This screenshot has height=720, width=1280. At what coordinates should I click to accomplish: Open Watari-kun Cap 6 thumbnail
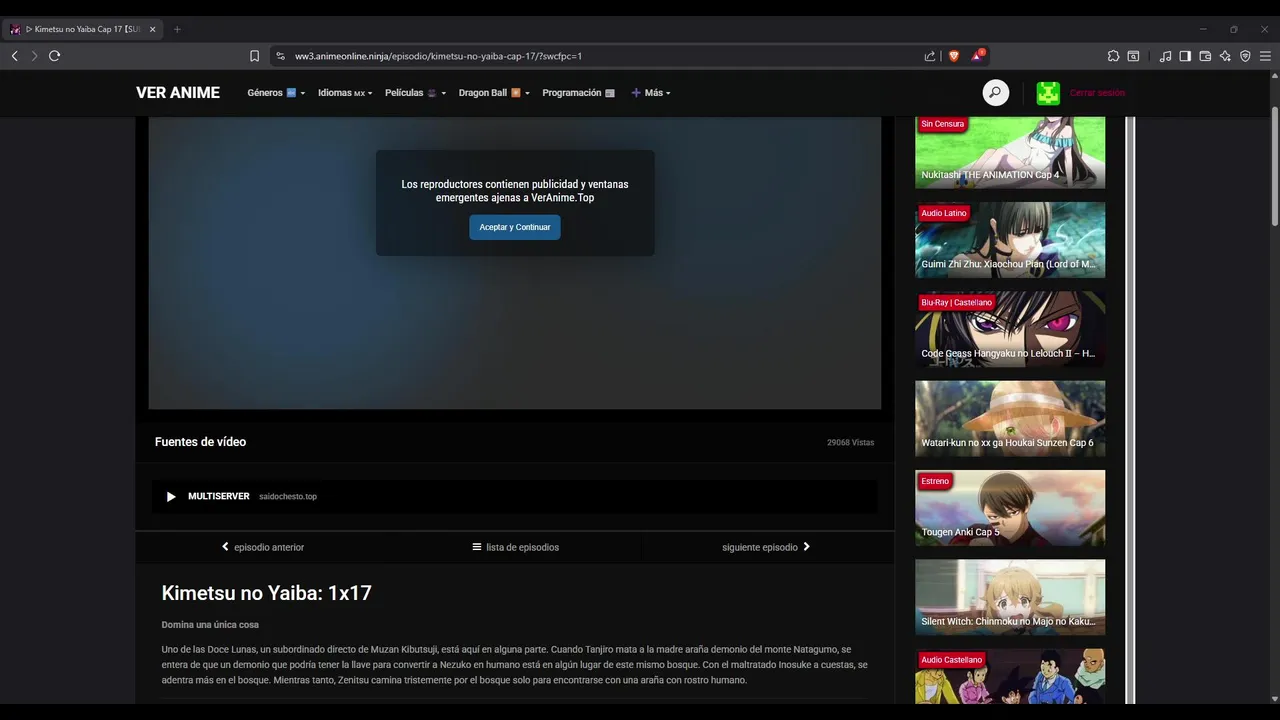pos(1010,418)
